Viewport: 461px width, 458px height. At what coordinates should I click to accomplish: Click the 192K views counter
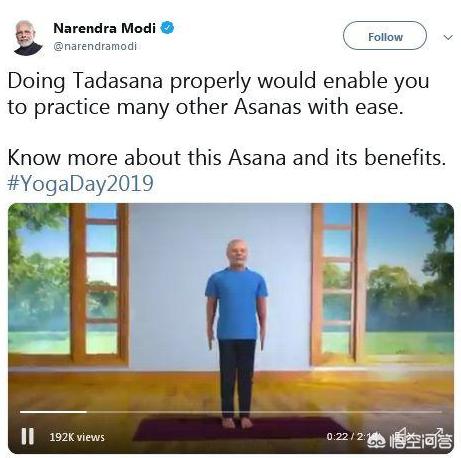tap(77, 437)
